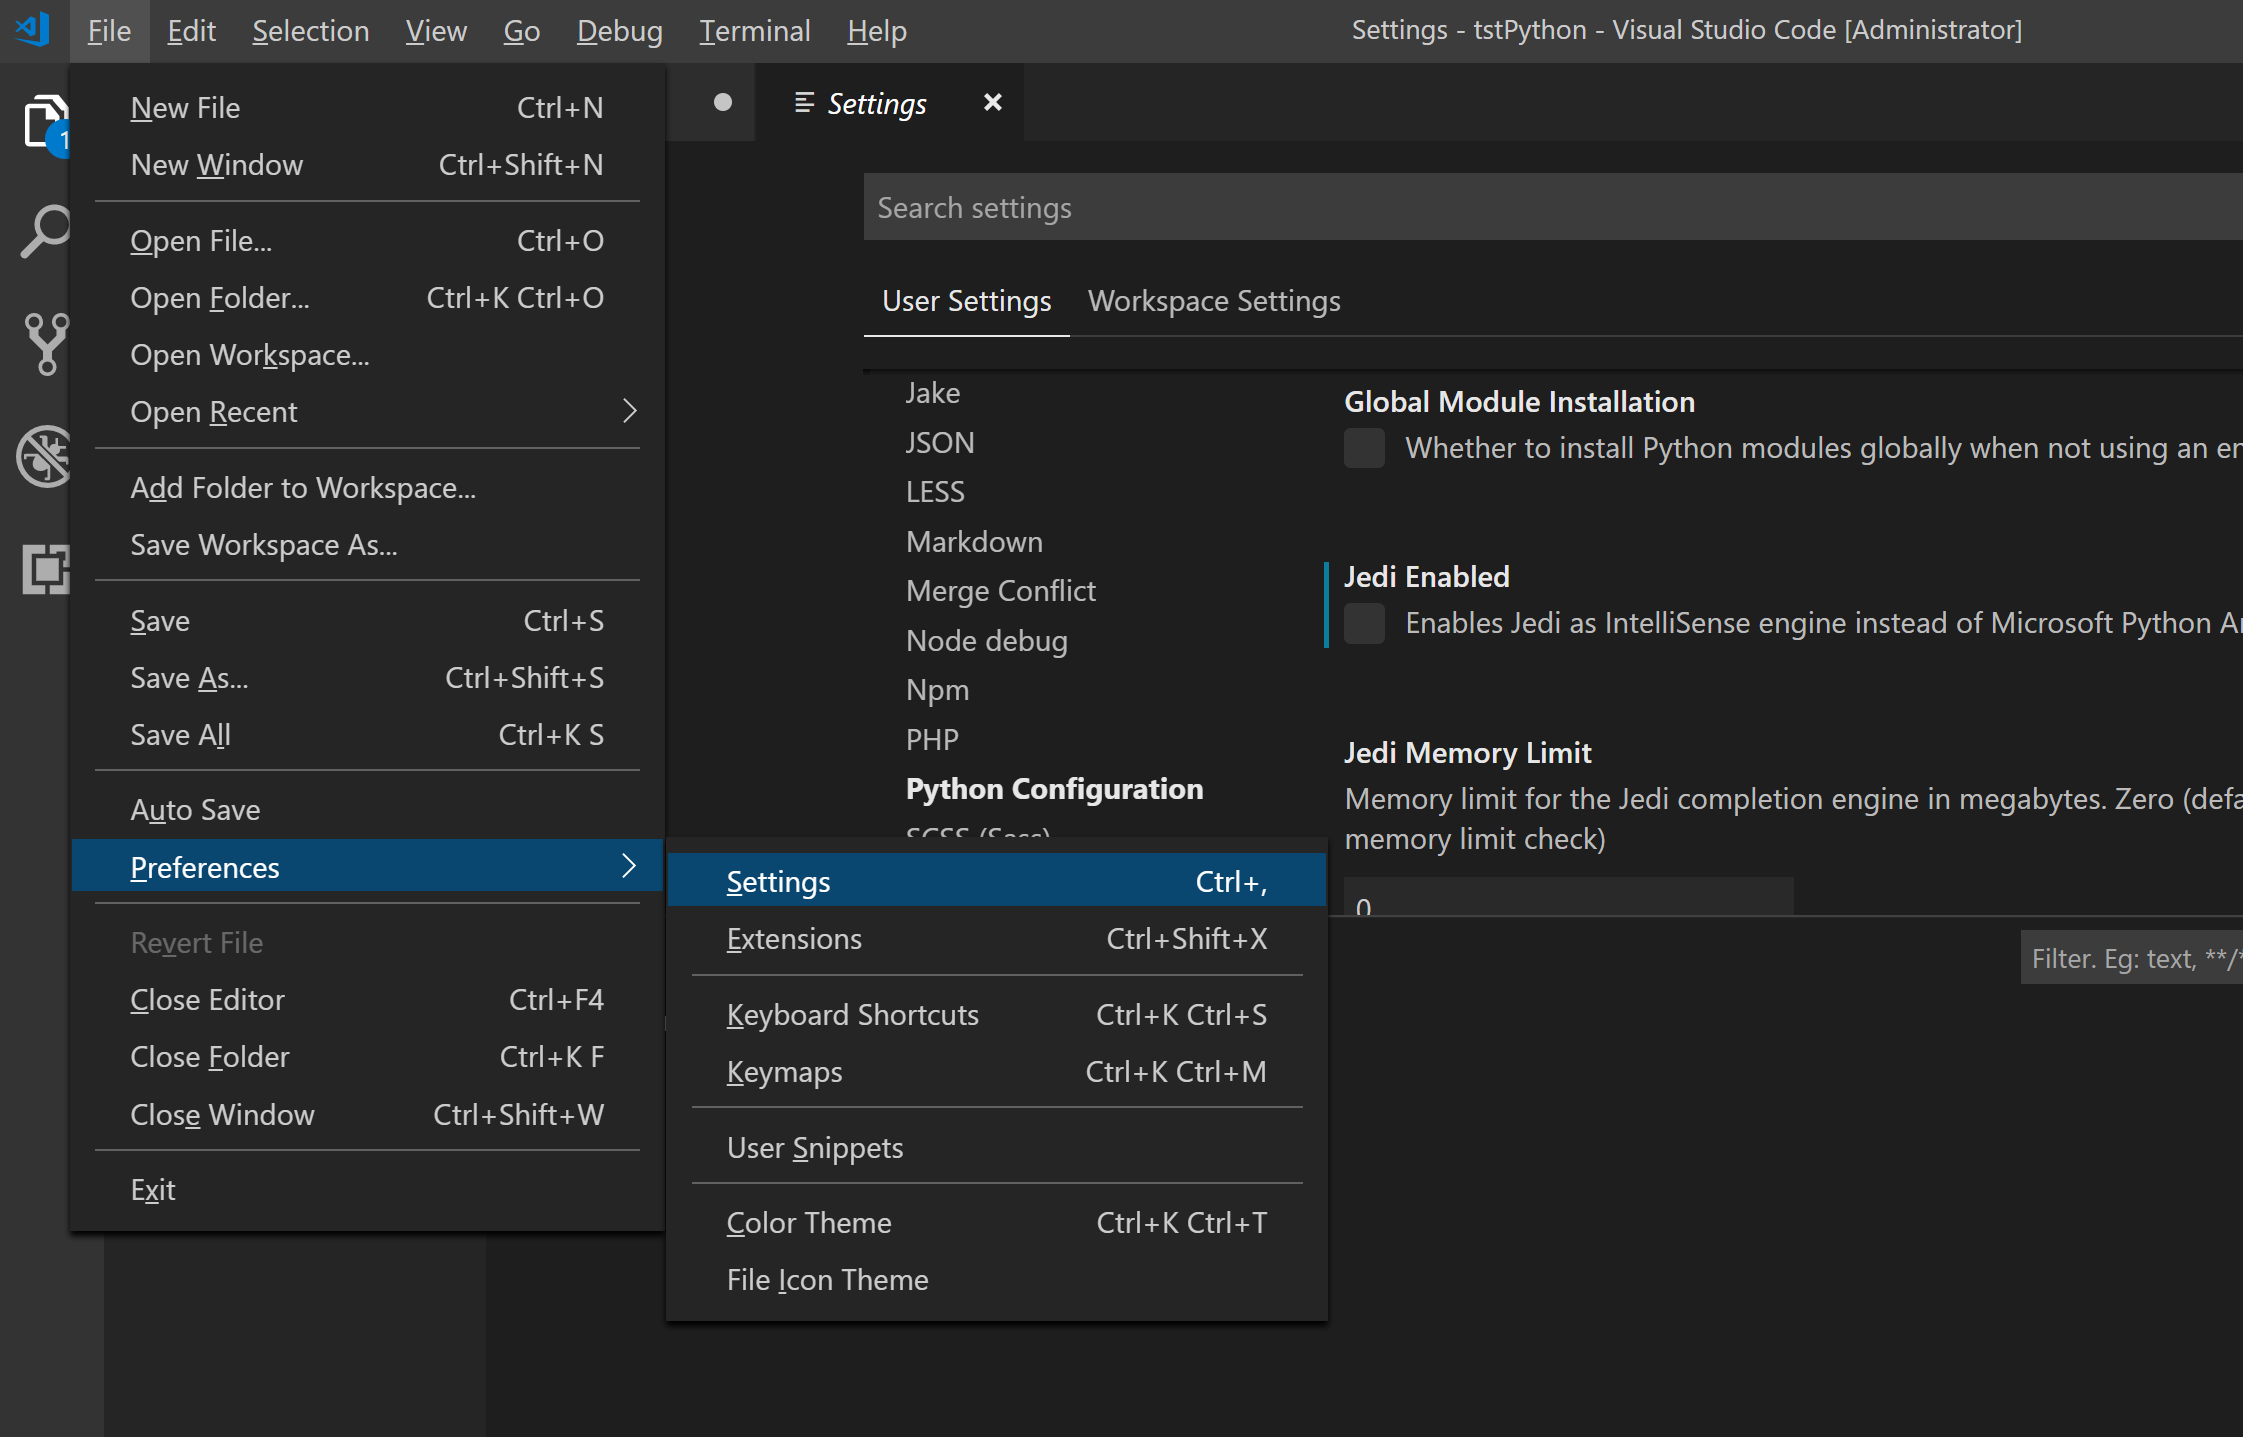Expand Preferences submenu arrow

[x=629, y=866]
